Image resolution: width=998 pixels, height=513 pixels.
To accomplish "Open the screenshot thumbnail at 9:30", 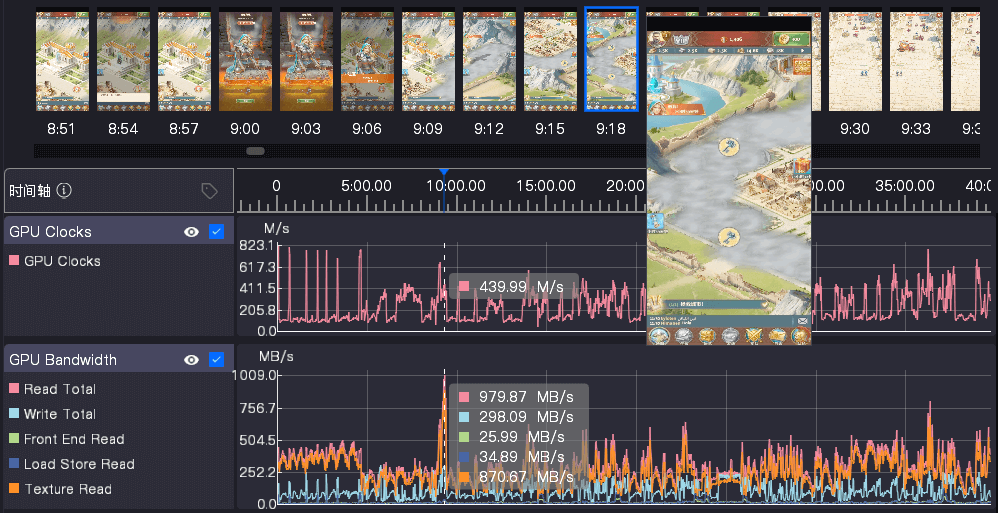I will click(855, 60).
